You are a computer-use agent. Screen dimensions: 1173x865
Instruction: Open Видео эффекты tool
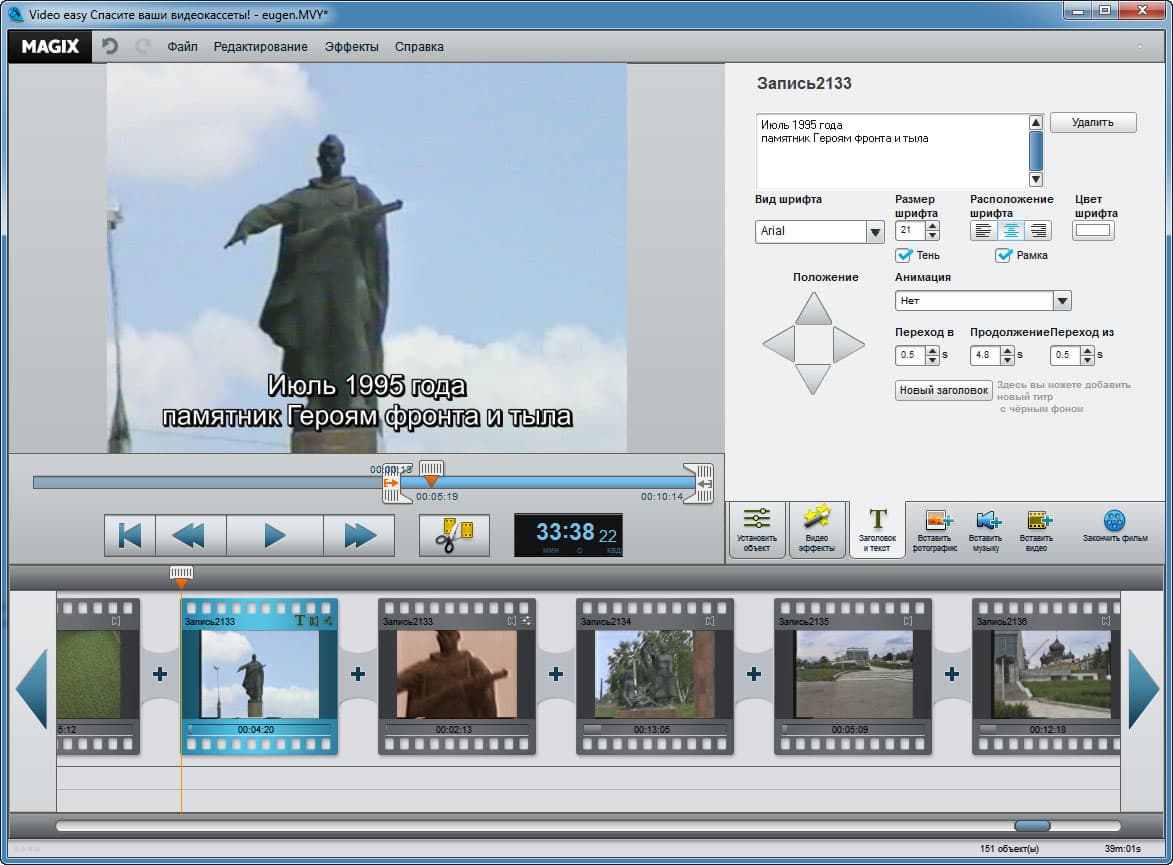(x=817, y=530)
